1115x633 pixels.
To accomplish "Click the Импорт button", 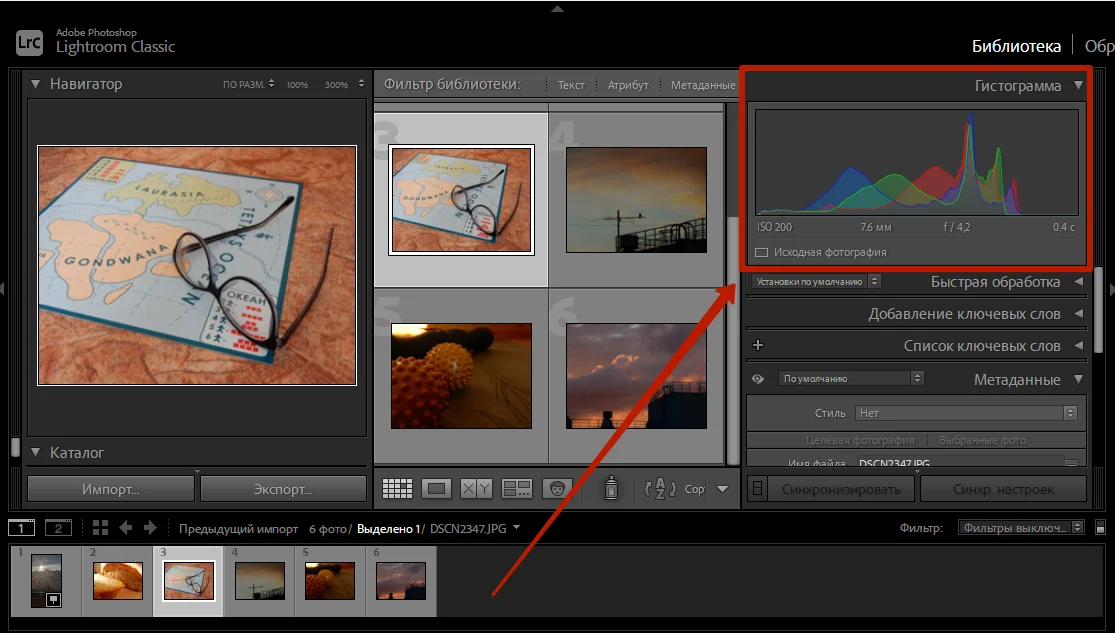I will (x=111, y=489).
